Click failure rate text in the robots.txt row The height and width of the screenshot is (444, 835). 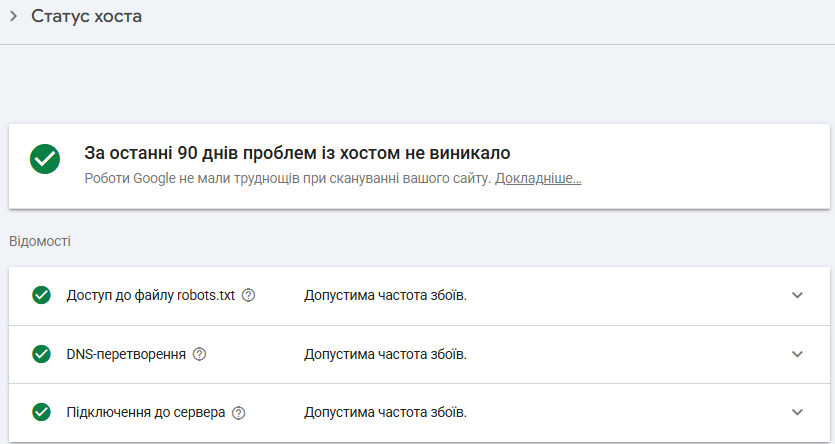coord(386,295)
